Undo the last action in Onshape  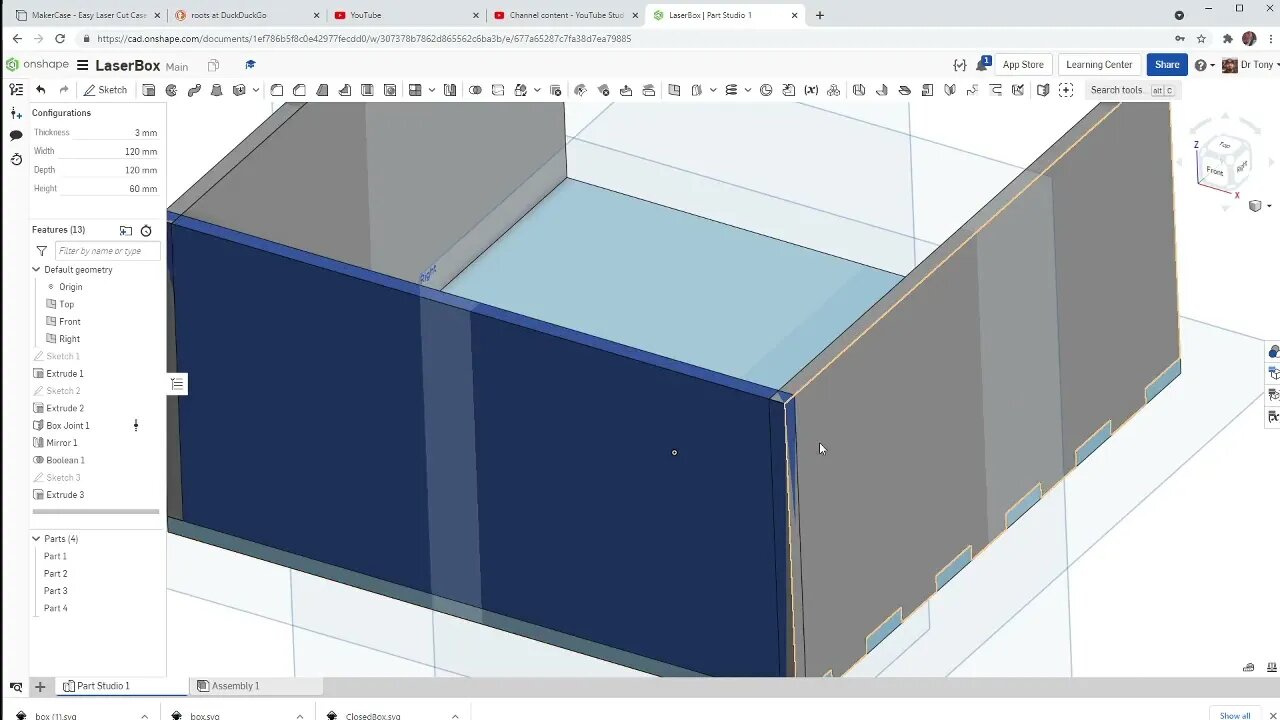tap(40, 90)
